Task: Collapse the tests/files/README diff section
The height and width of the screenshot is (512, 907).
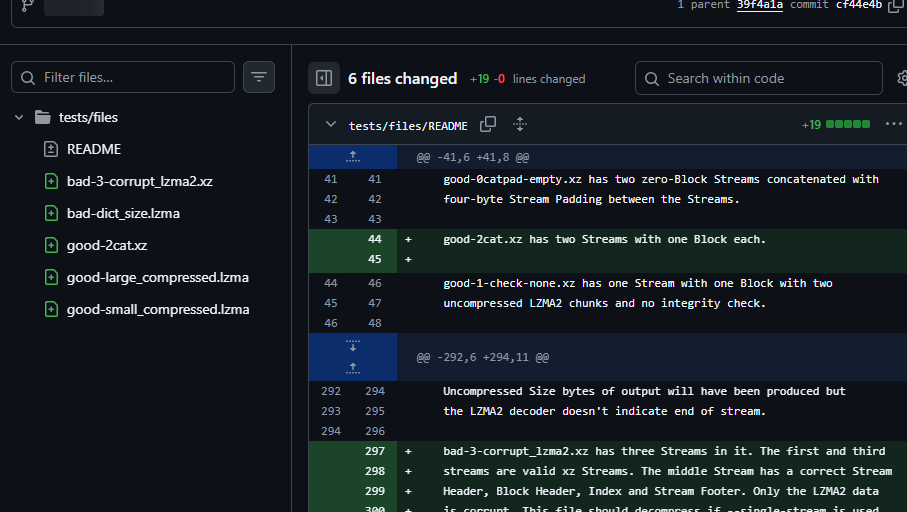Action: (x=331, y=125)
